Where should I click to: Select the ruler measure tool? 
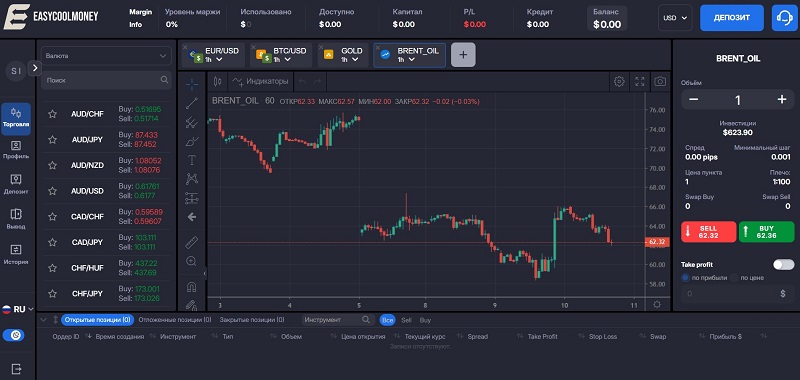[192, 242]
